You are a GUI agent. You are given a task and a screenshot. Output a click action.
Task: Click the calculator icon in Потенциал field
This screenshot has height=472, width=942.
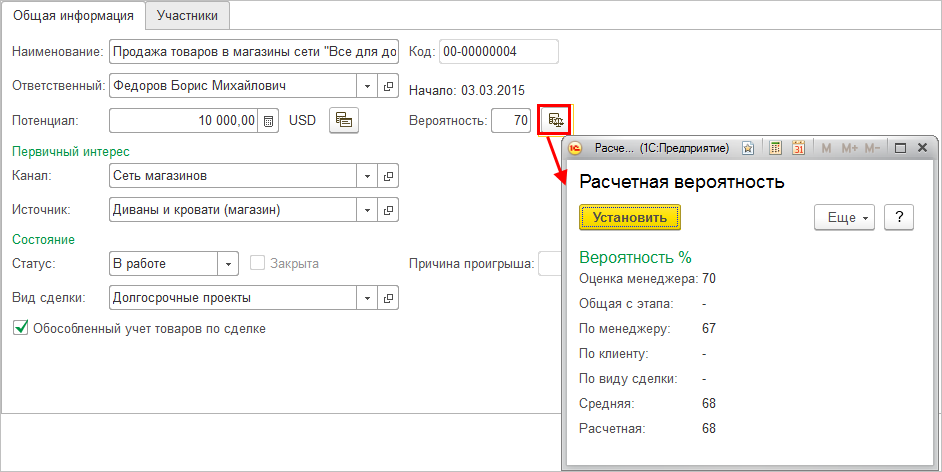click(x=268, y=121)
